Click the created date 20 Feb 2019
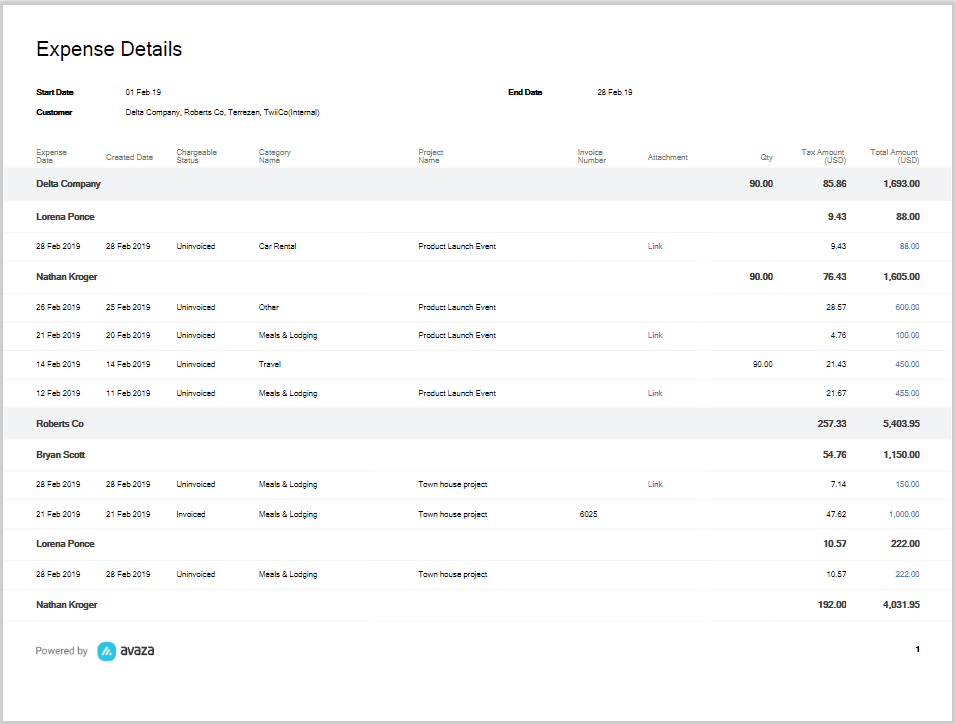The height and width of the screenshot is (724, 956). coord(128,335)
